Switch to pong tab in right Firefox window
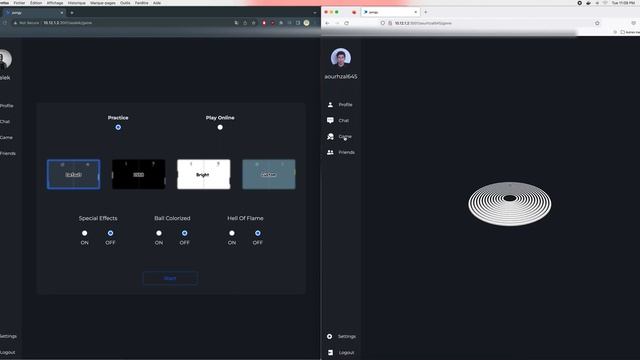Viewport: 640px width, 360px height. click(390, 12)
